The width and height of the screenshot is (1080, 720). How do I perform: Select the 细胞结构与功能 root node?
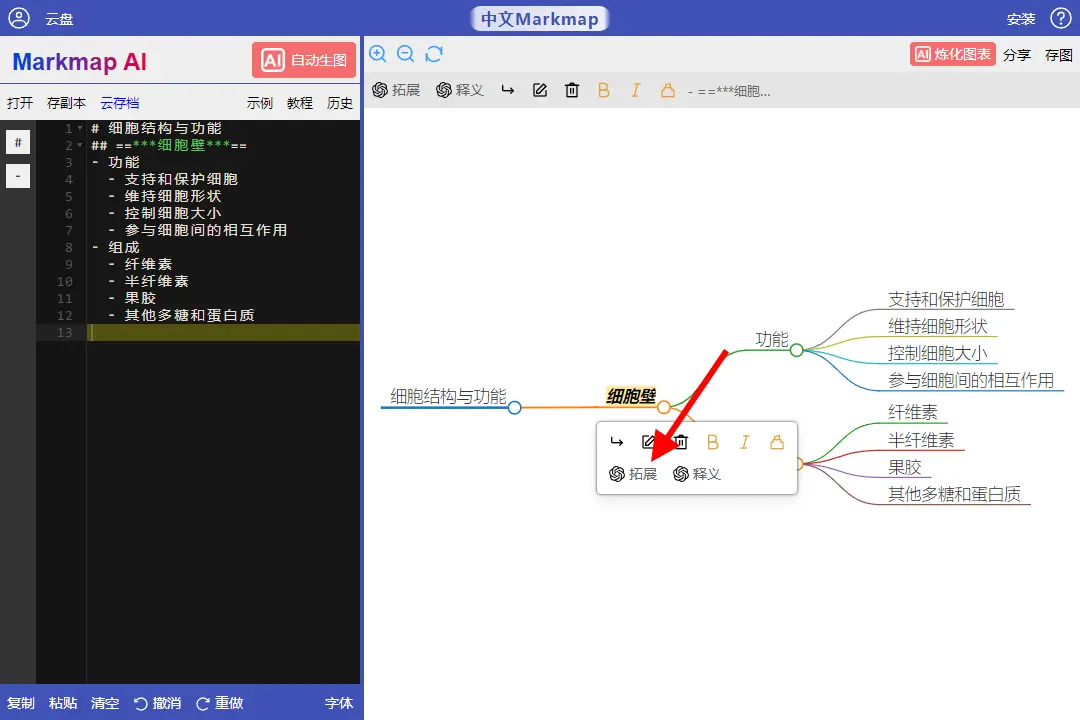click(448, 396)
